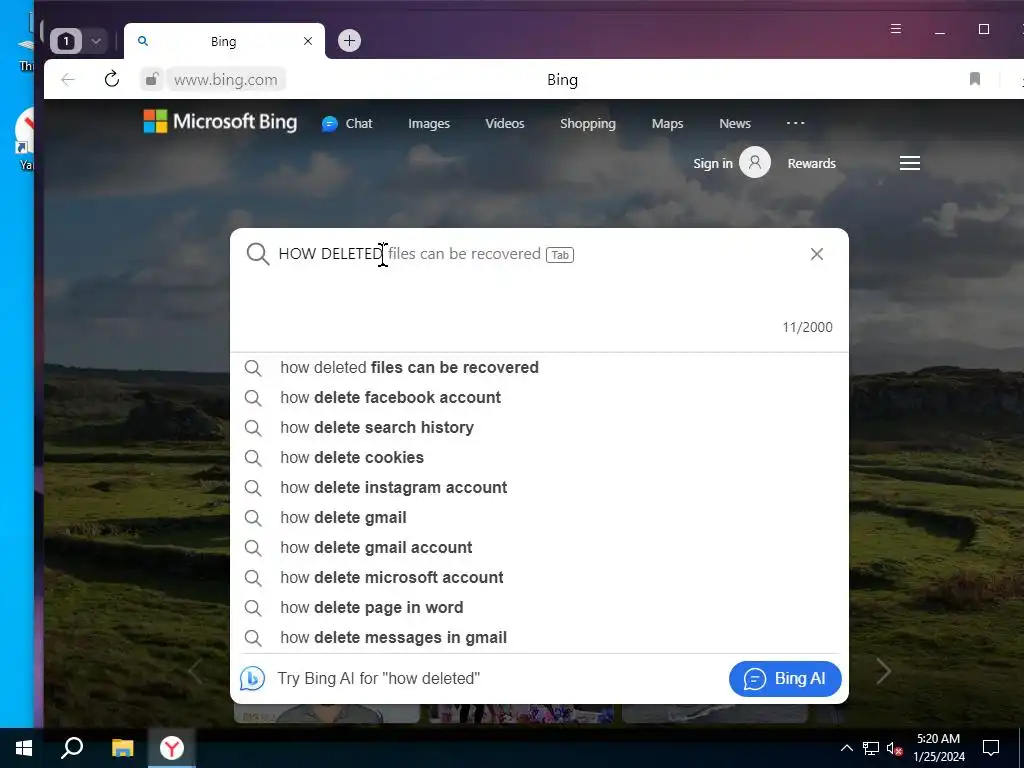
Task: Select the Bing browser tab
Action: 223,41
